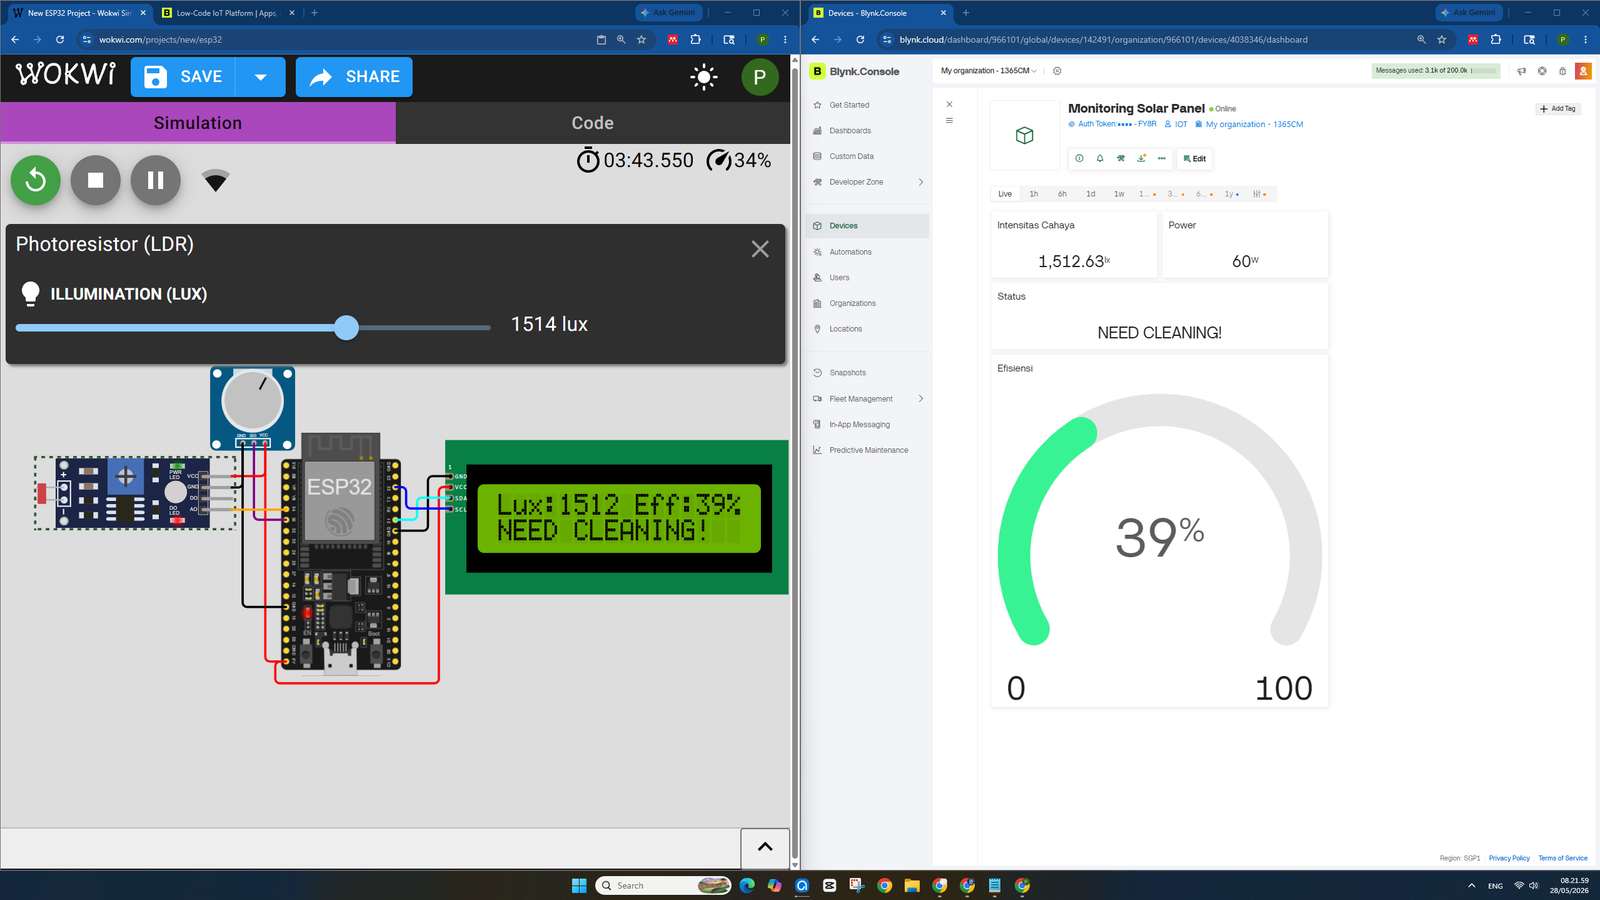Click the Wokwi logo
The height and width of the screenshot is (900, 1600).
[x=66, y=75]
